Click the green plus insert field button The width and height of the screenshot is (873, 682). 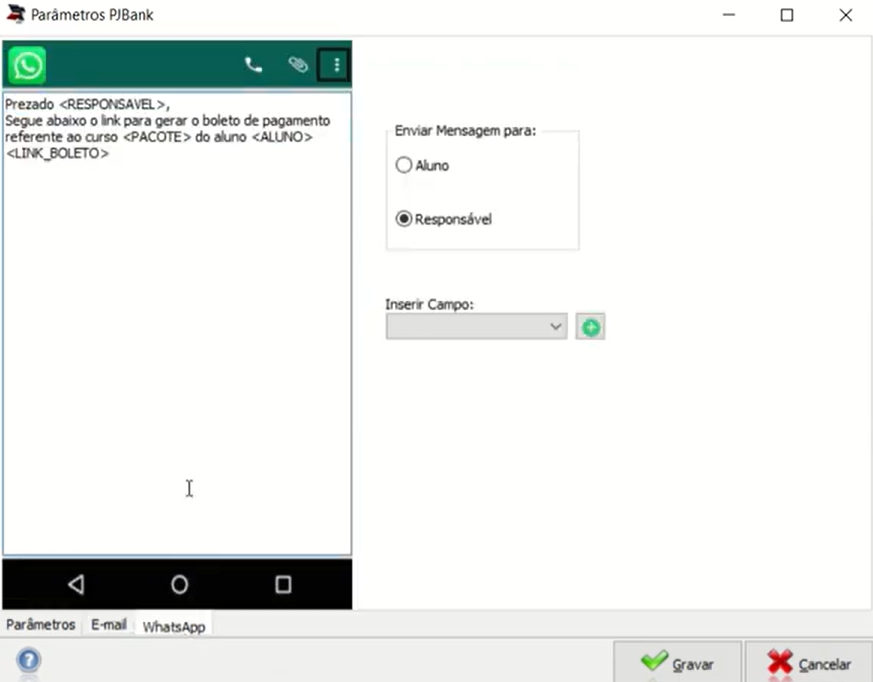point(590,327)
